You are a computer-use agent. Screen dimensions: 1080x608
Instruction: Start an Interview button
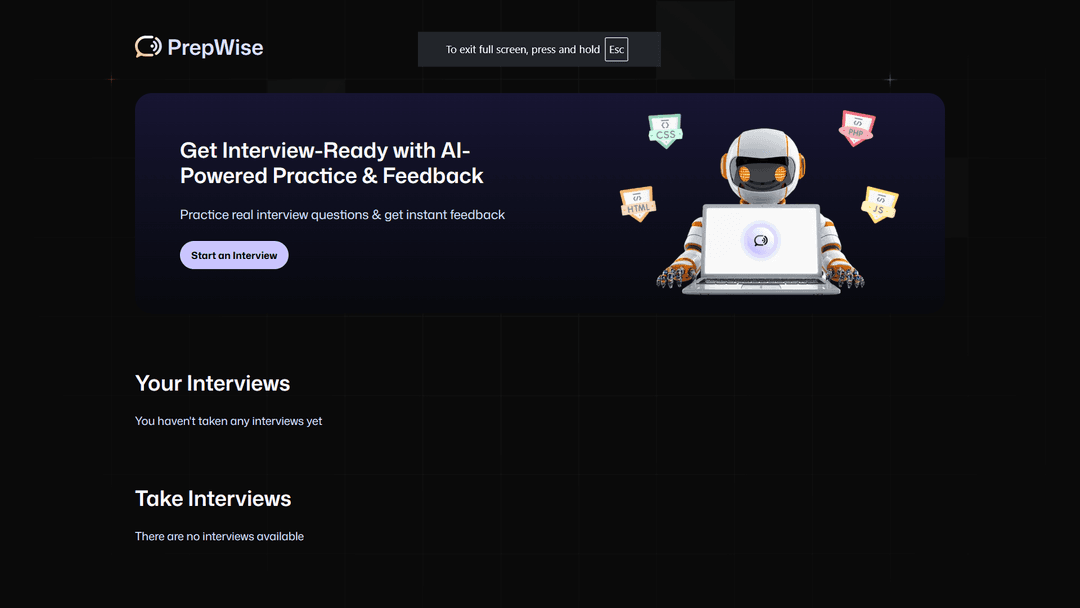point(234,255)
